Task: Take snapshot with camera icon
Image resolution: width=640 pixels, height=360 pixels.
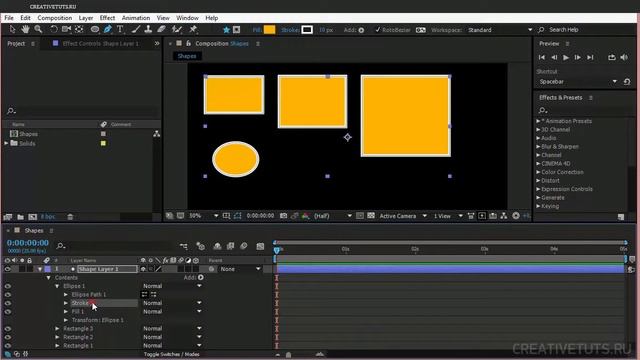Action: point(283,216)
